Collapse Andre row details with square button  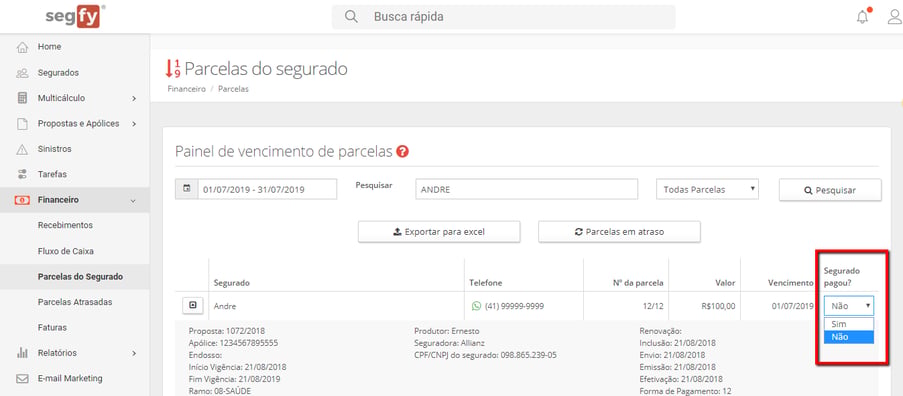(192, 306)
